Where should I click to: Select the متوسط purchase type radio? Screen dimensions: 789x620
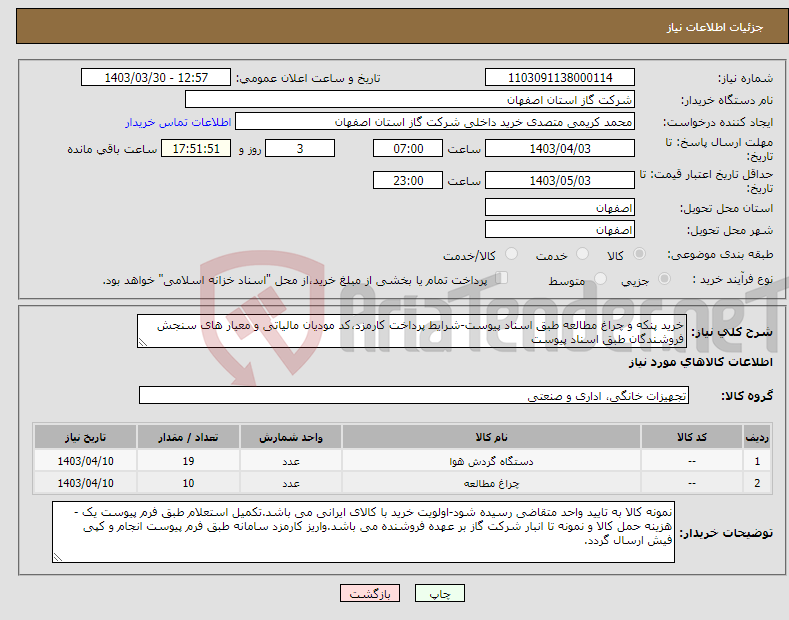(x=600, y=278)
